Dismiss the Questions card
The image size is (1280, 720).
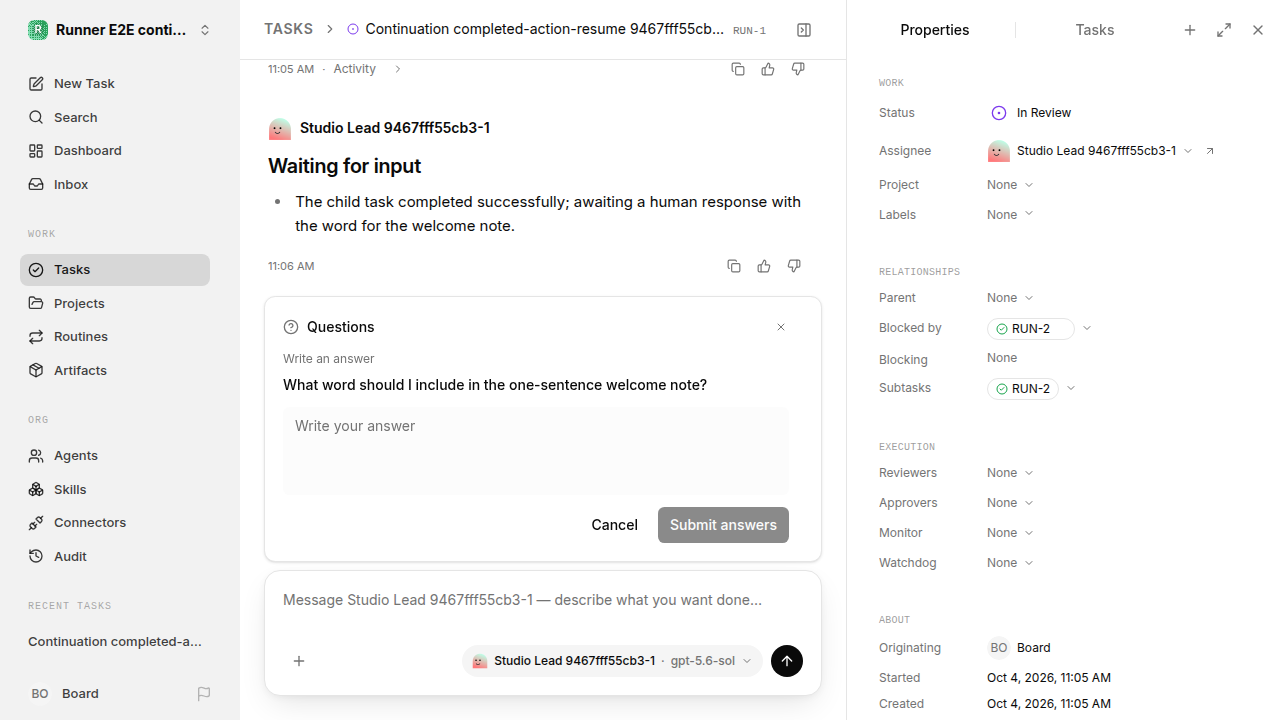[781, 327]
